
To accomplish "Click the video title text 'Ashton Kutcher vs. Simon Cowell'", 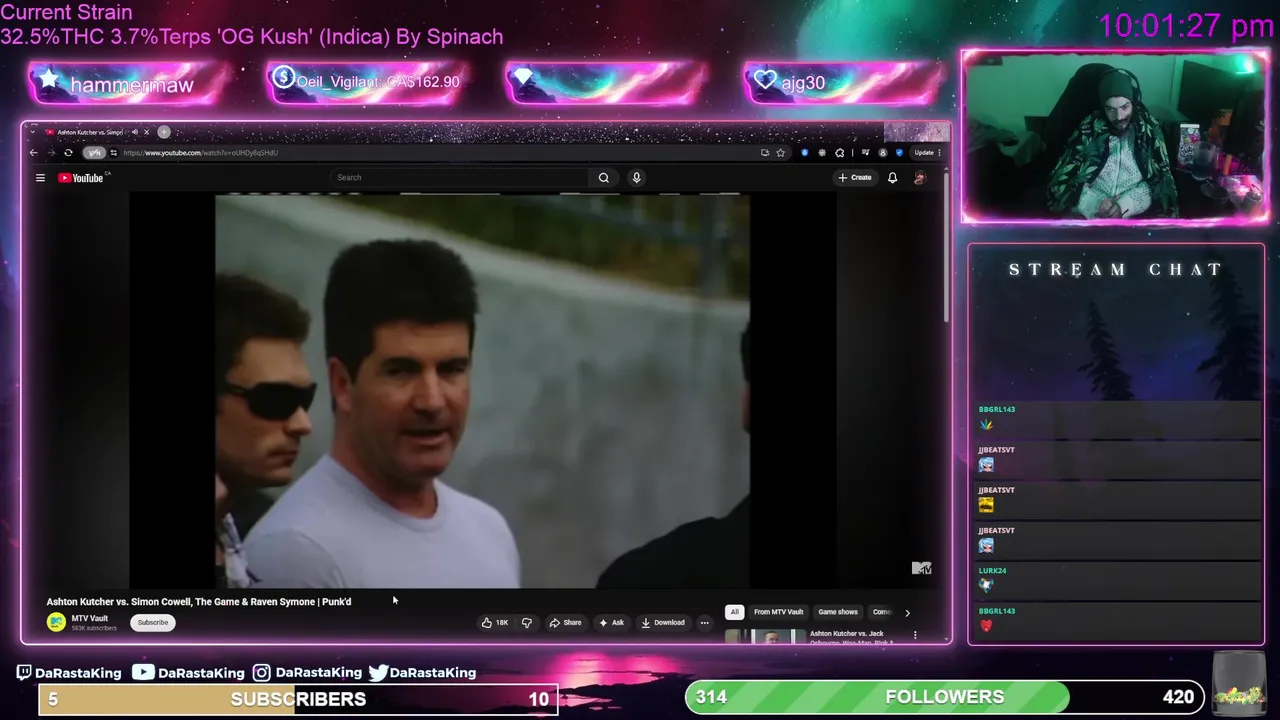I will 119,602.
